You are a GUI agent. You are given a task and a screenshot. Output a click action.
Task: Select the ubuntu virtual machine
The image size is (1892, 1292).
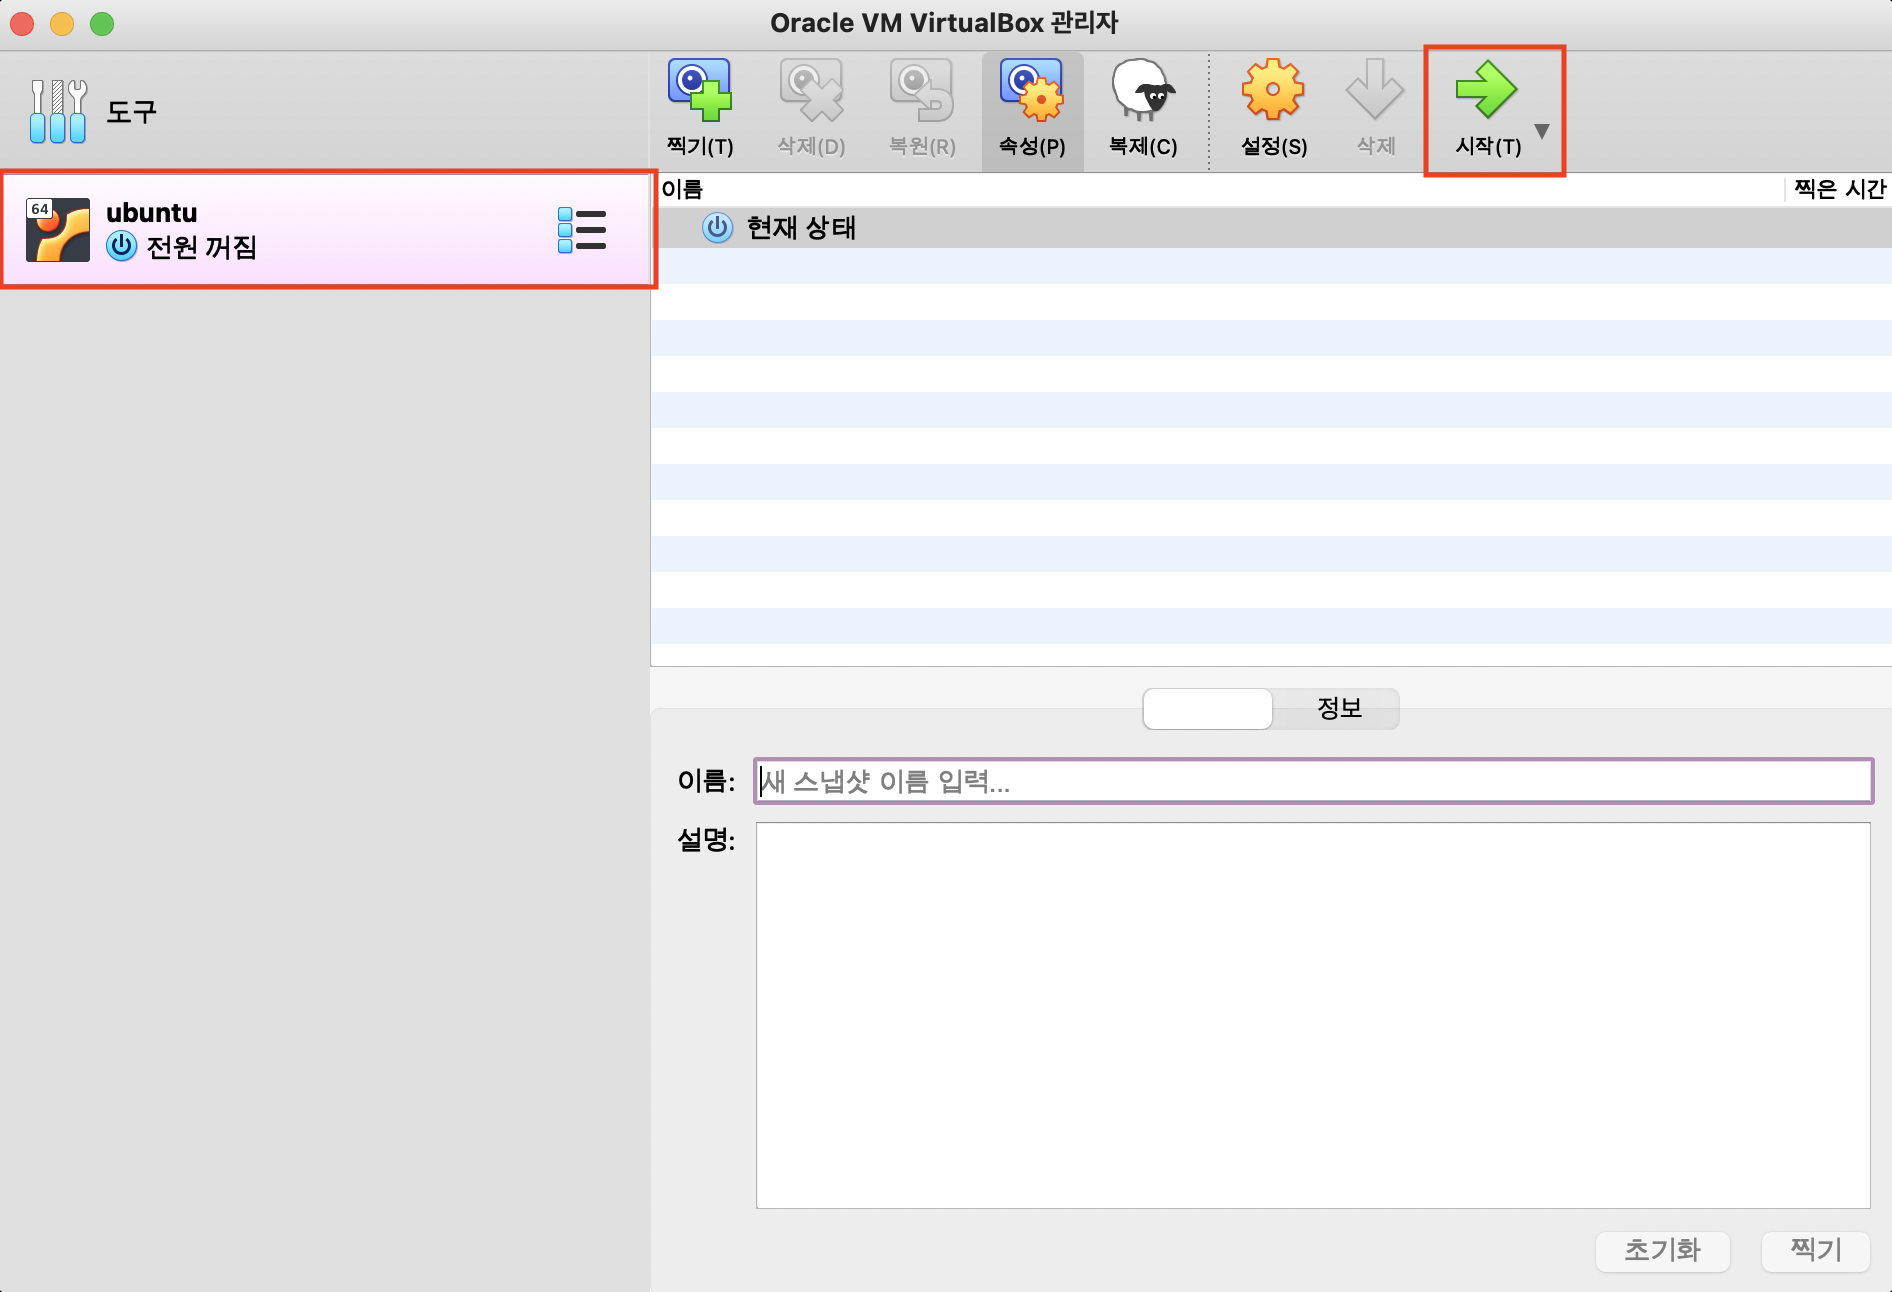point(327,230)
